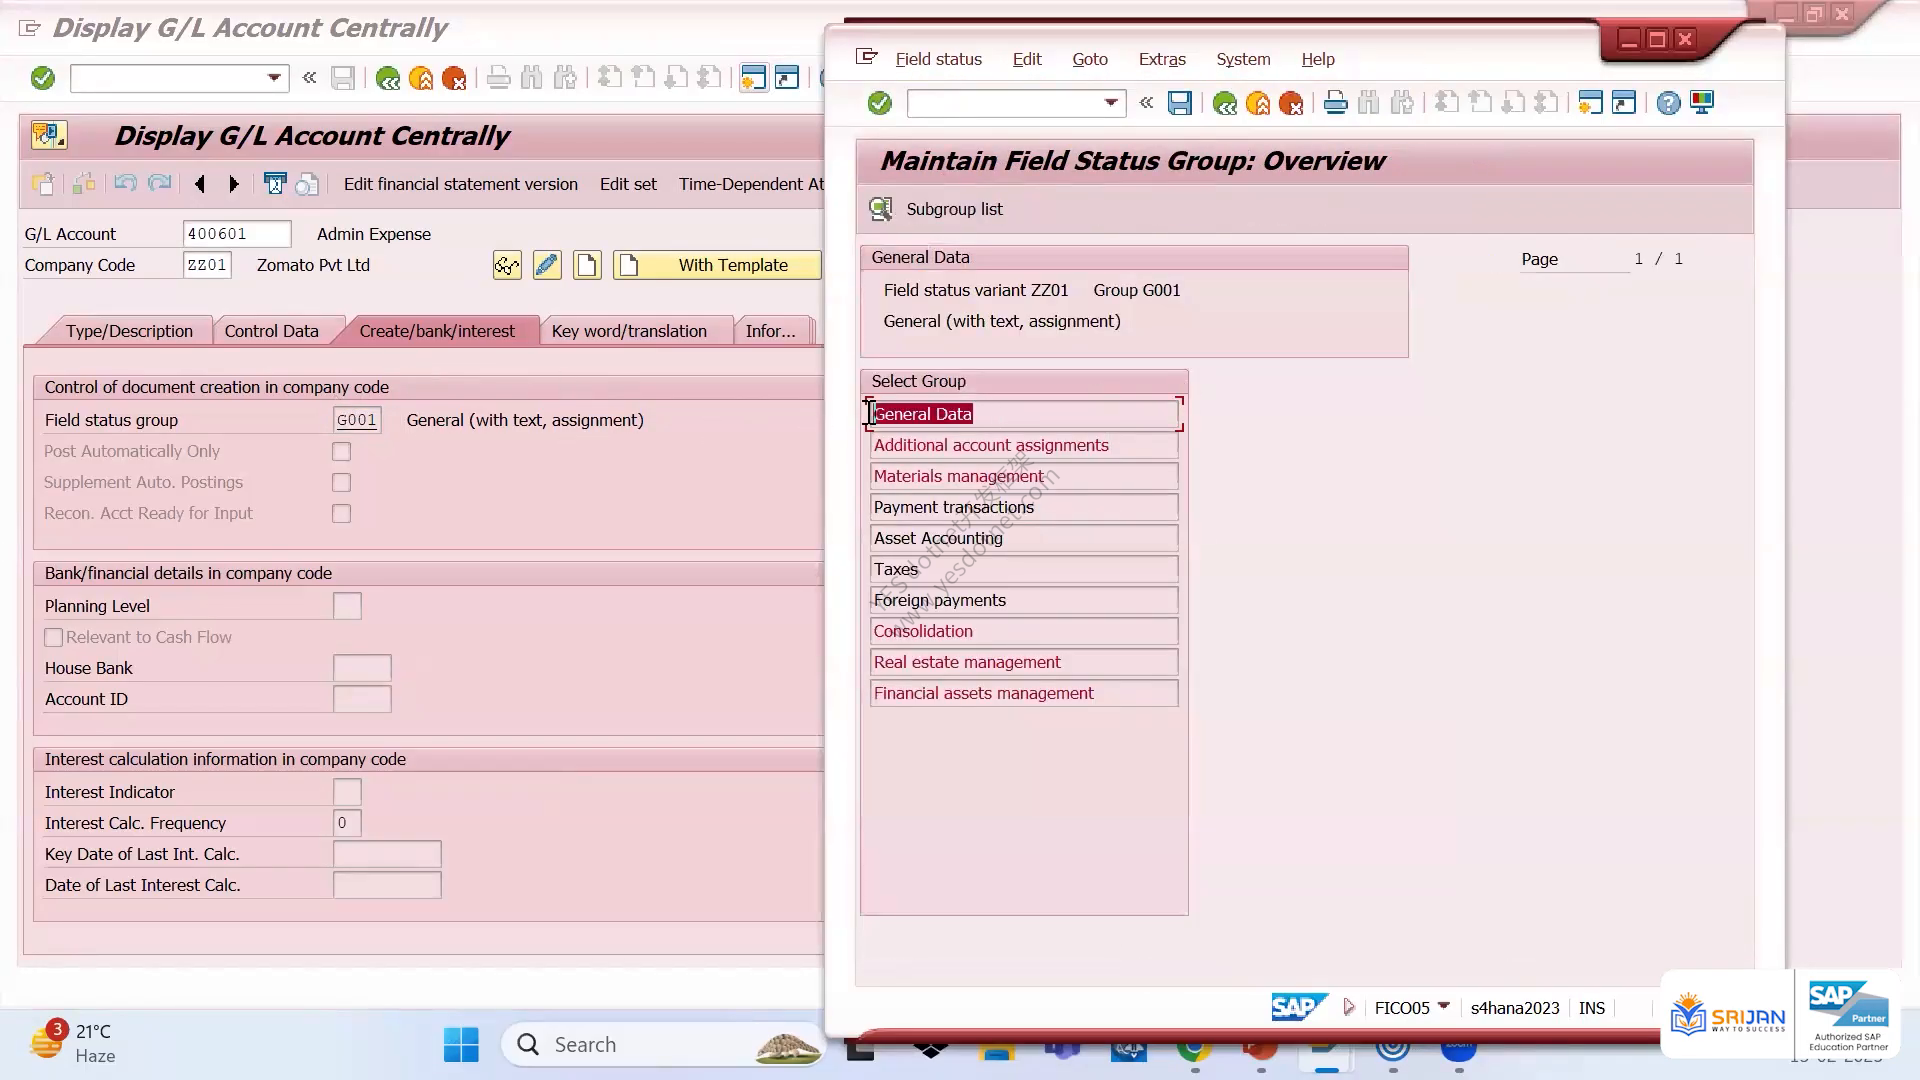Click the Subgroup list magnifier icon
This screenshot has height=1080, width=1920.
(x=881, y=209)
